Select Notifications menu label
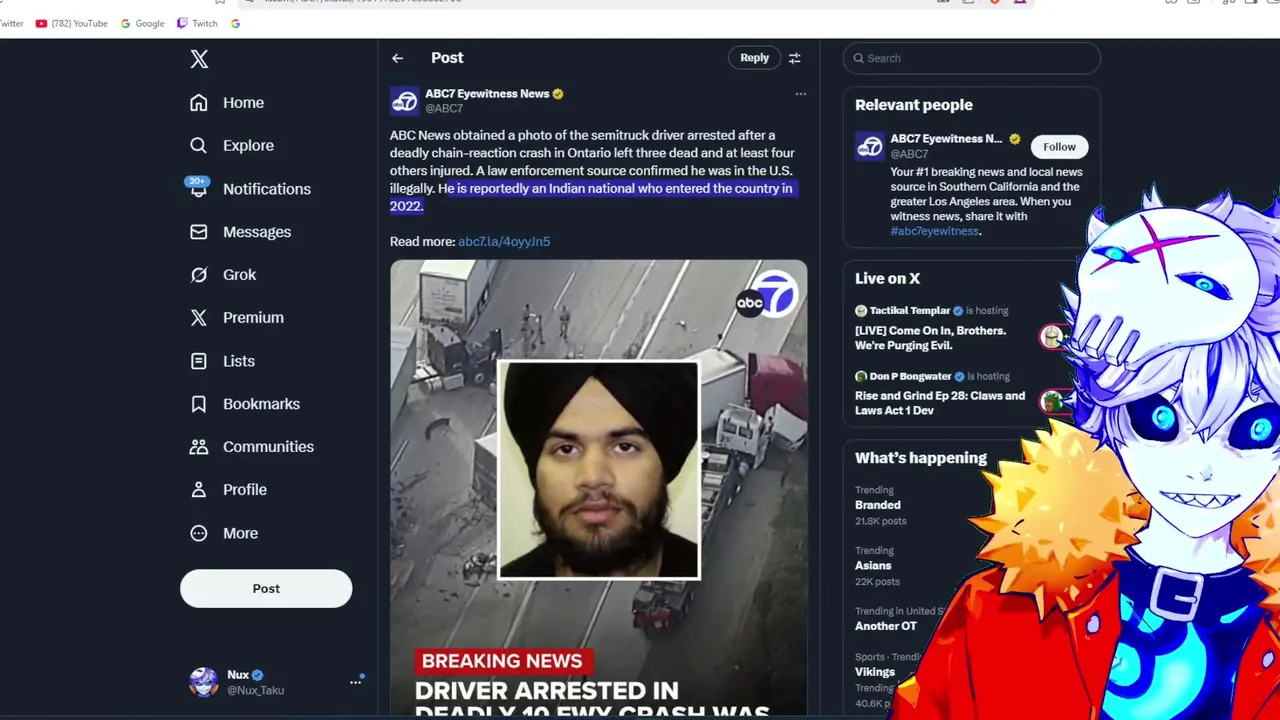1280x720 pixels. (x=267, y=188)
